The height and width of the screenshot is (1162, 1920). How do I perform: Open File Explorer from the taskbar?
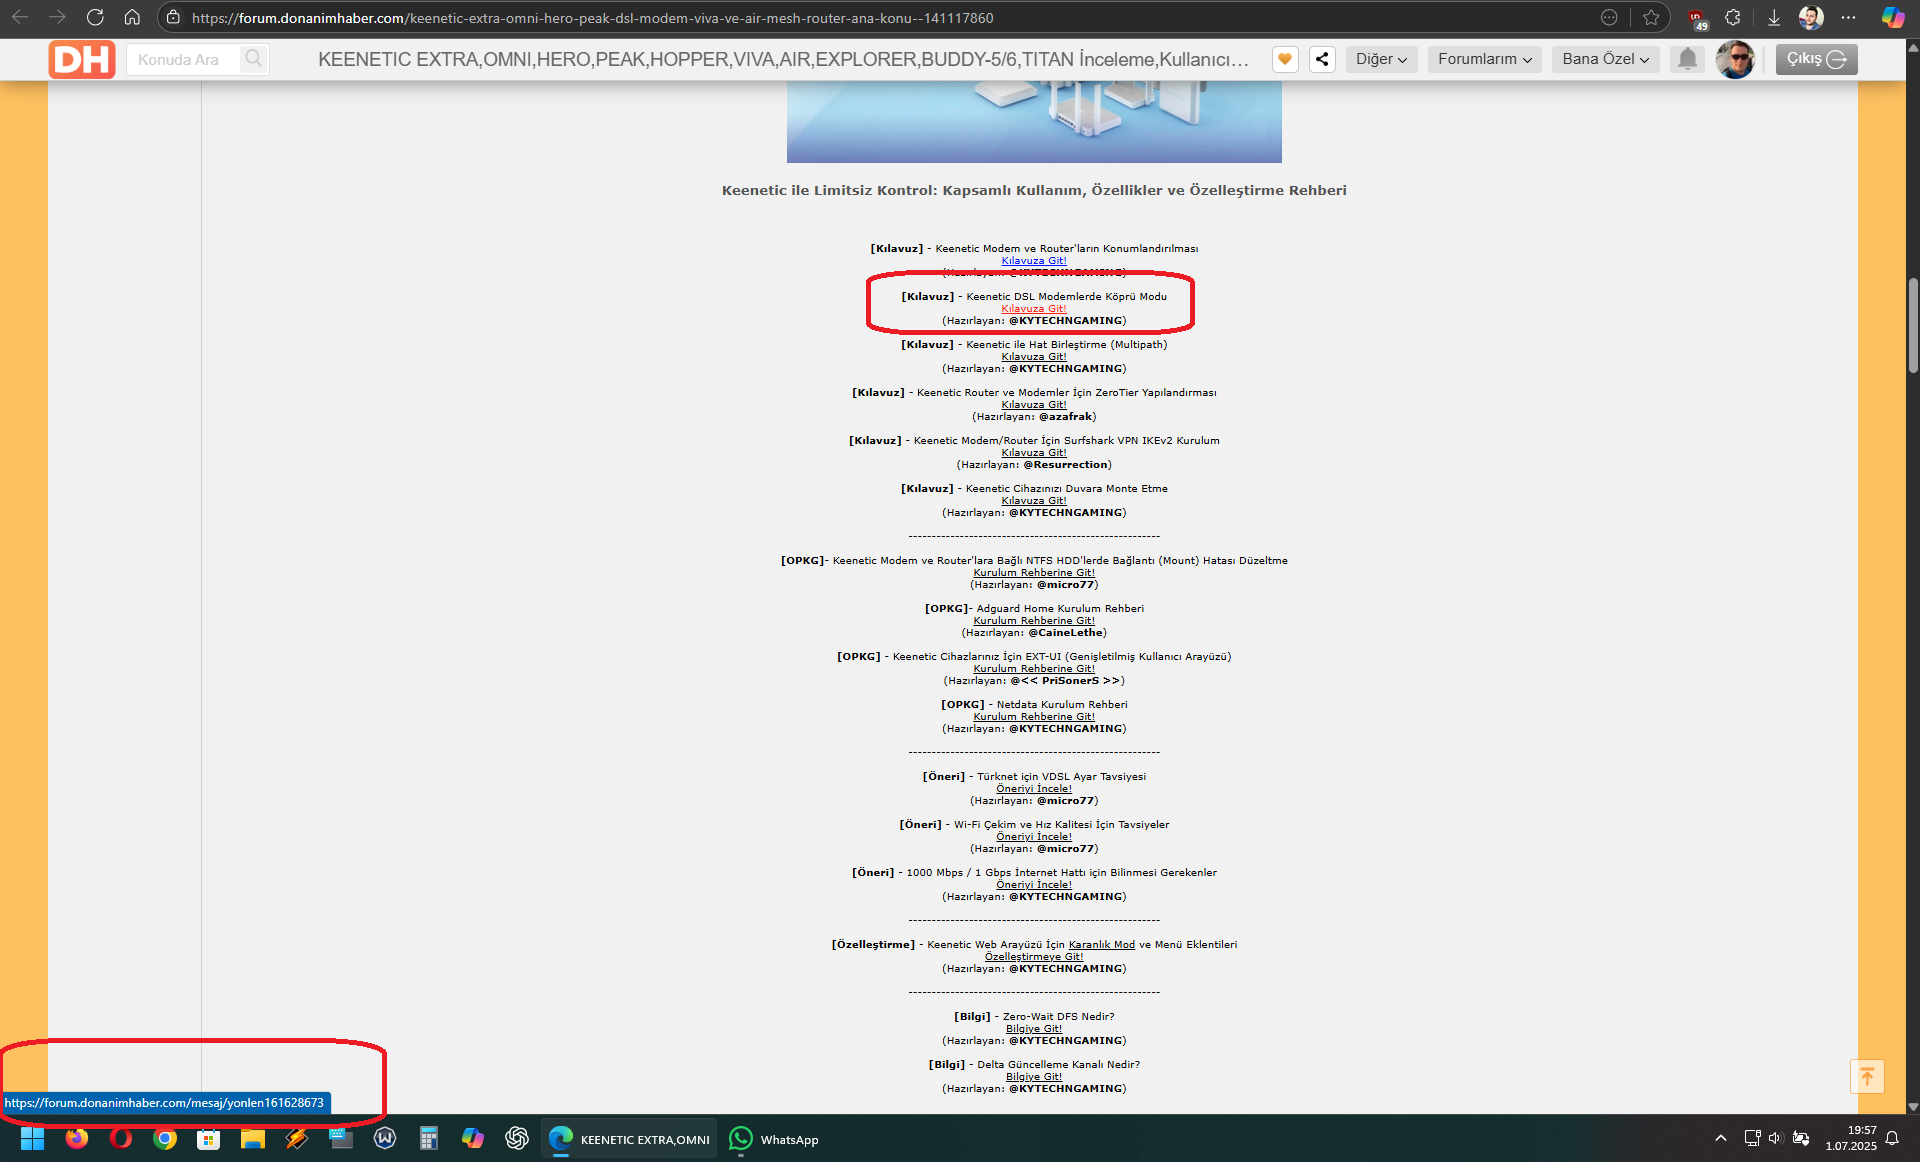(253, 1139)
